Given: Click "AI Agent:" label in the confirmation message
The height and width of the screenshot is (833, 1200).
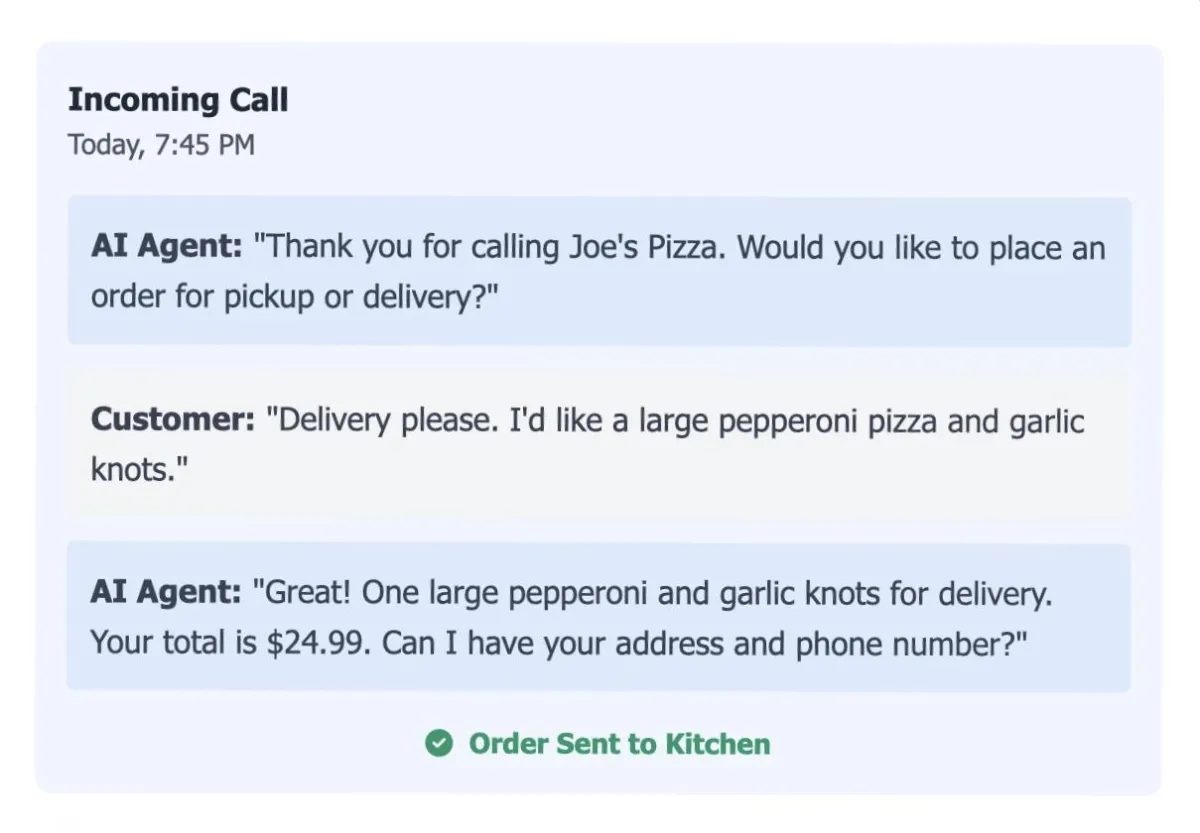Looking at the screenshot, I should pyautogui.click(x=166, y=593).
